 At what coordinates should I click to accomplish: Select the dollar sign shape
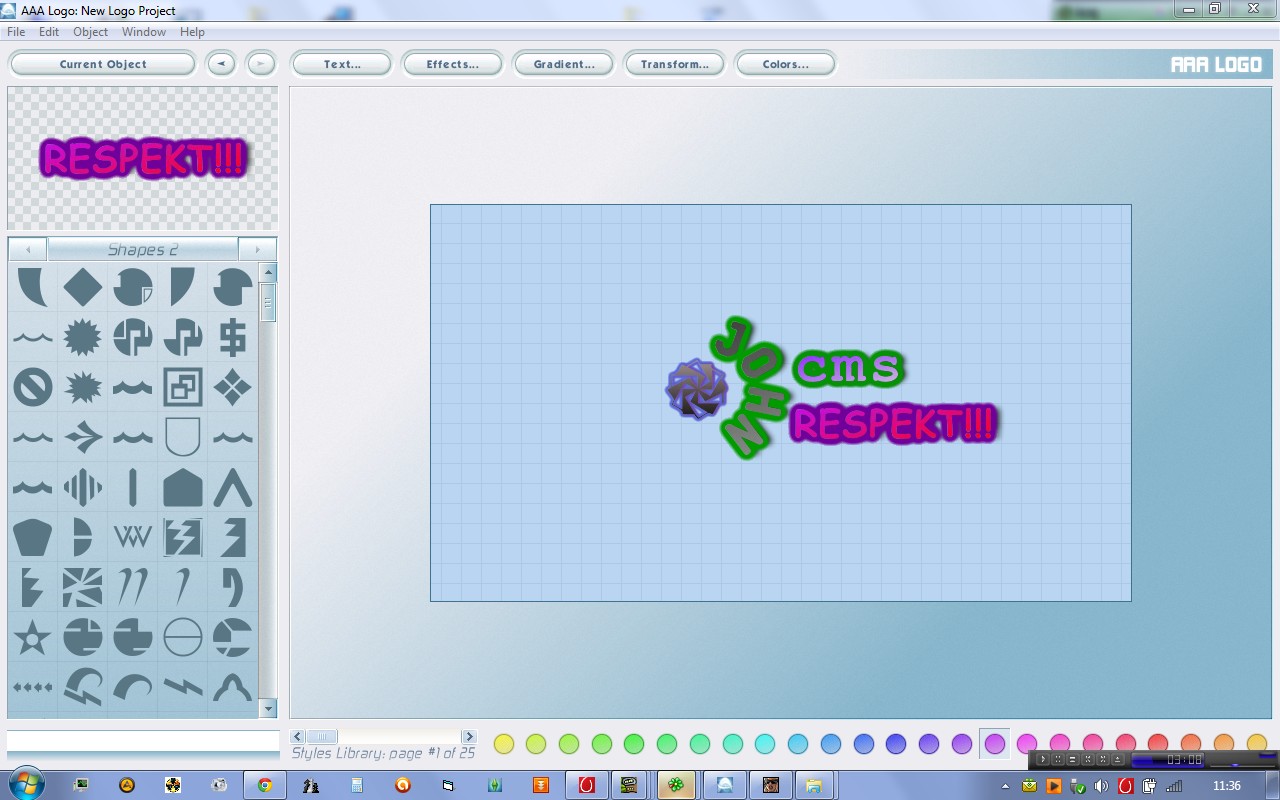(x=232, y=337)
